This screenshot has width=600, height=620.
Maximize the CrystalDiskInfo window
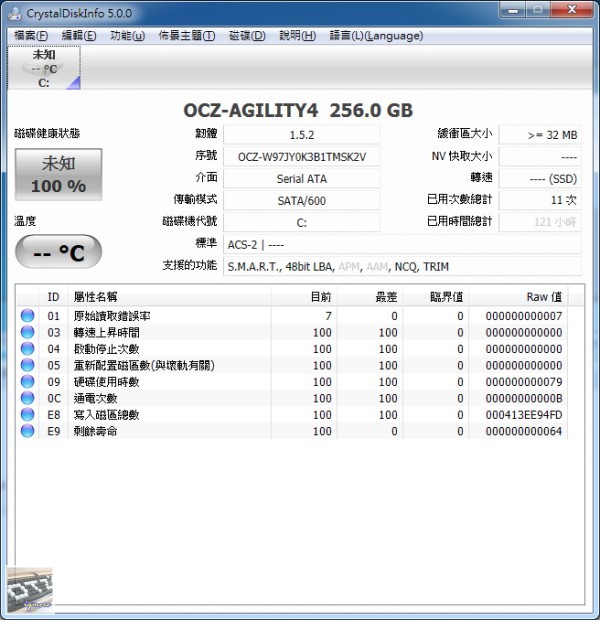pyautogui.click(x=538, y=10)
